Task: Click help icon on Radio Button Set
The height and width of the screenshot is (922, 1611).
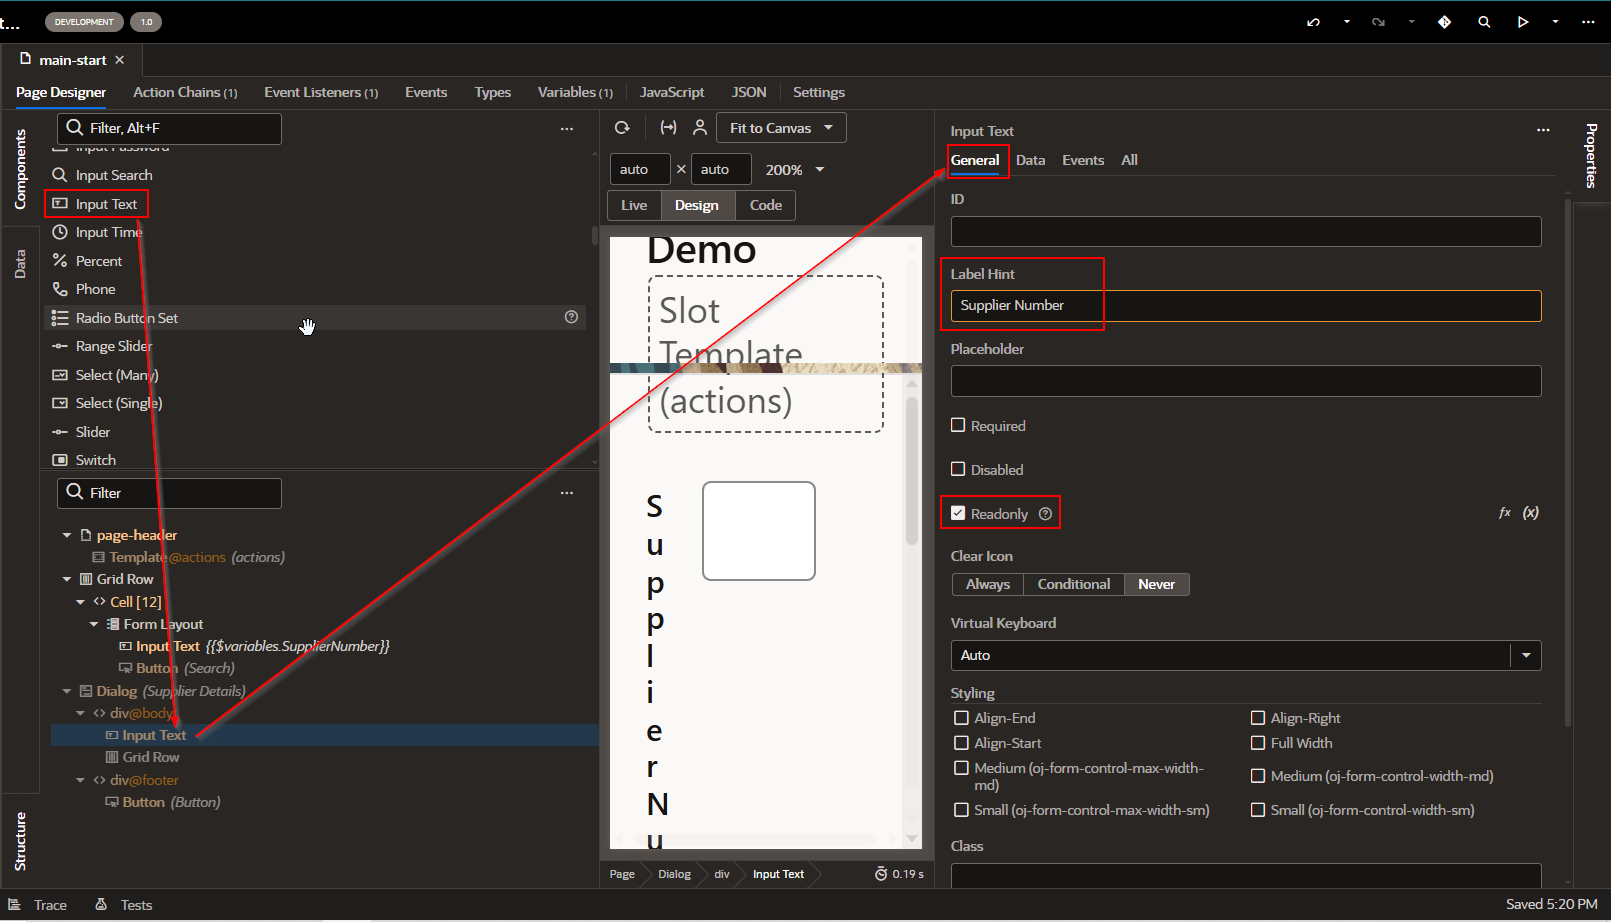Action: [x=571, y=317]
